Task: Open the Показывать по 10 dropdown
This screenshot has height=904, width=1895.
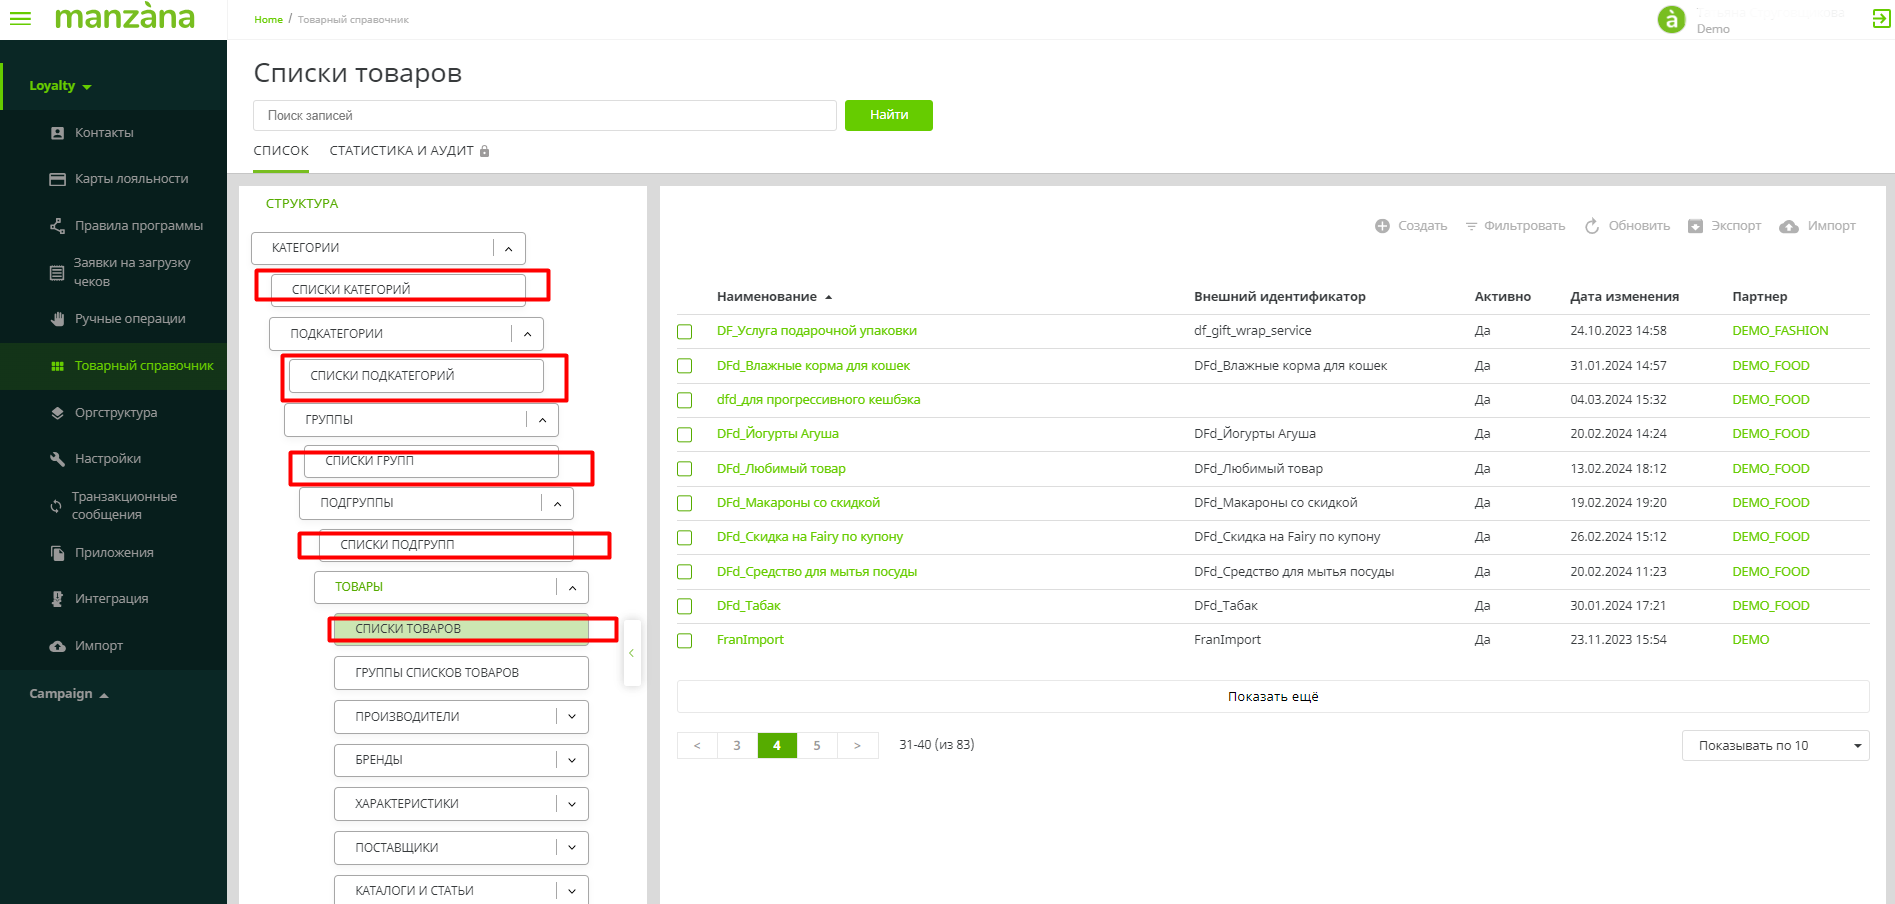Action: 1775,746
